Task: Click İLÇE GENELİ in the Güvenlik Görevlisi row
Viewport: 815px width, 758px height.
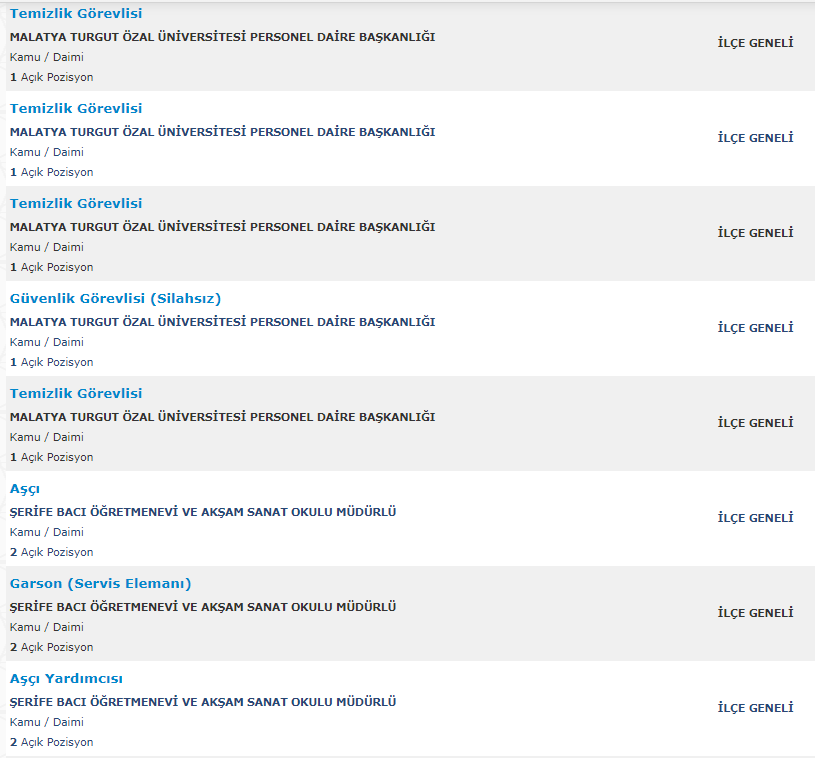Action: pos(755,328)
